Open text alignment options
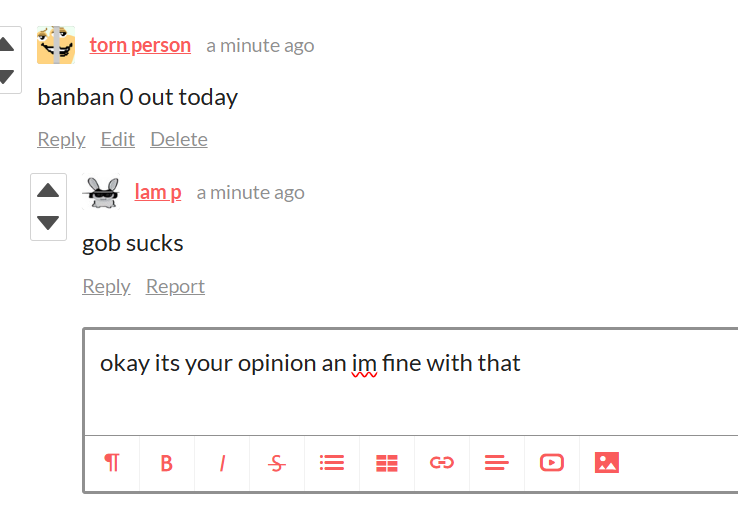738x509 pixels. (x=497, y=463)
